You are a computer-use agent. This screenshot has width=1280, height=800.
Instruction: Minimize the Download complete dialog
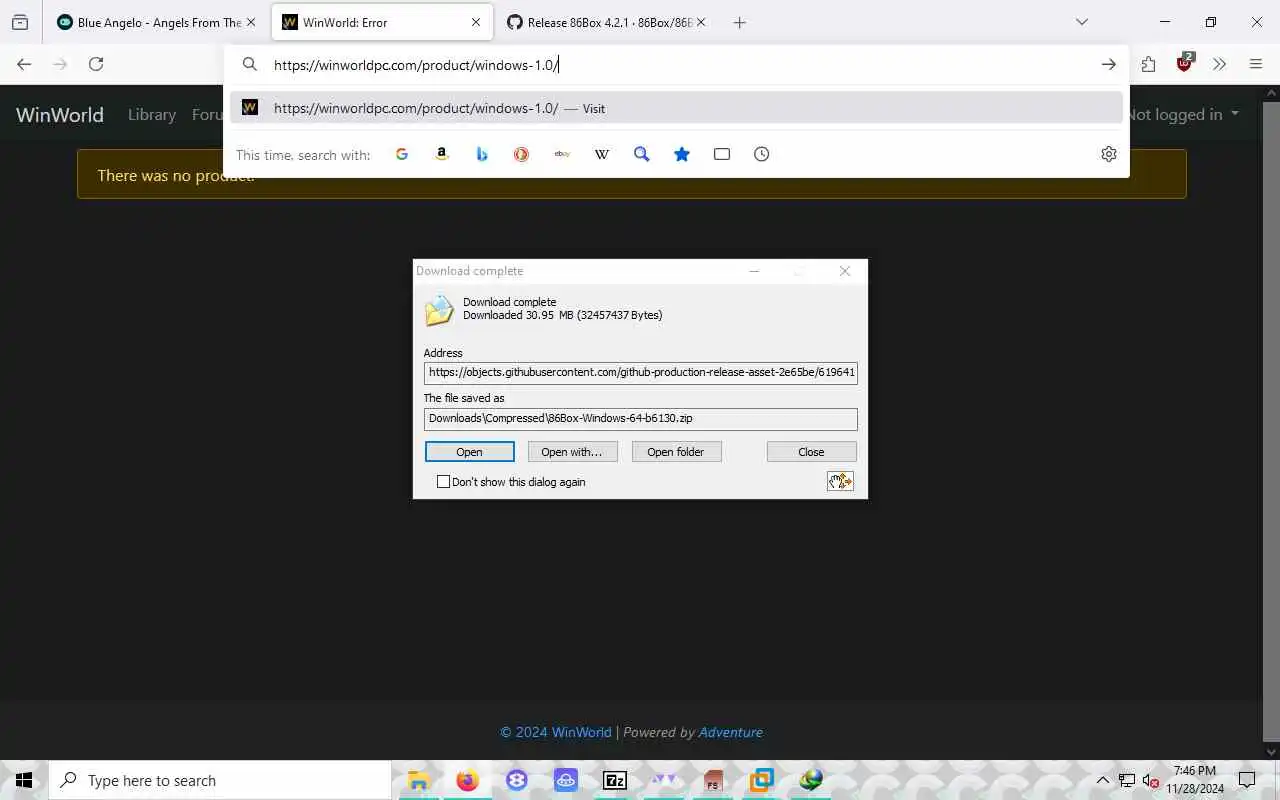[x=754, y=271]
